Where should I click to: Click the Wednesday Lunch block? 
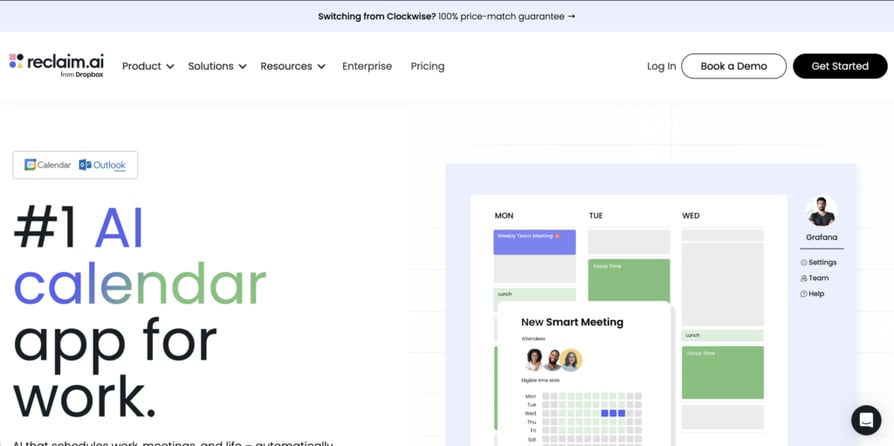click(x=722, y=335)
